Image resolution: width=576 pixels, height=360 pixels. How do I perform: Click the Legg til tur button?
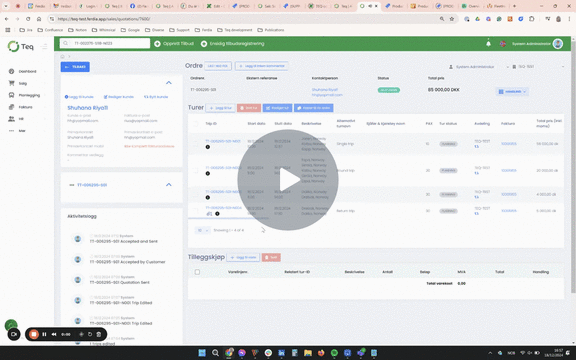(220, 108)
